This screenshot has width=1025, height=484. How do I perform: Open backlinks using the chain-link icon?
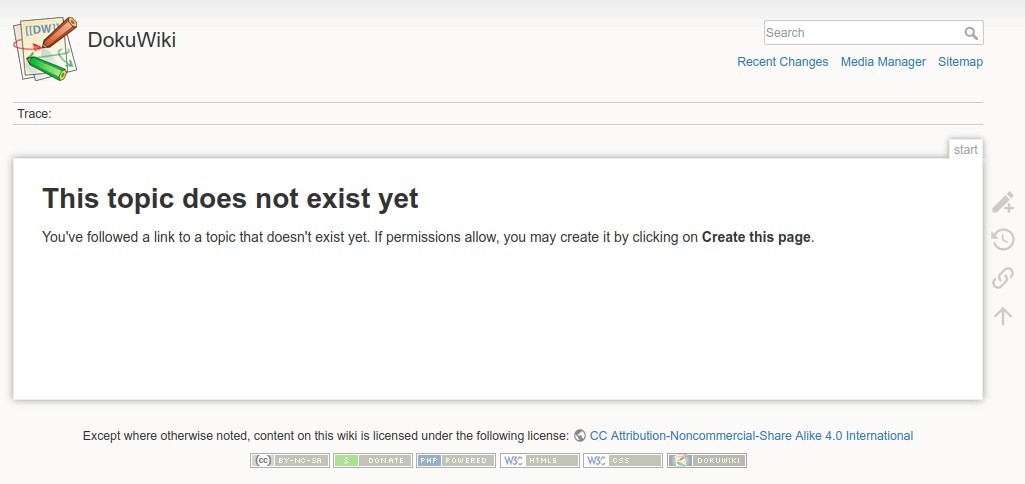1002,278
